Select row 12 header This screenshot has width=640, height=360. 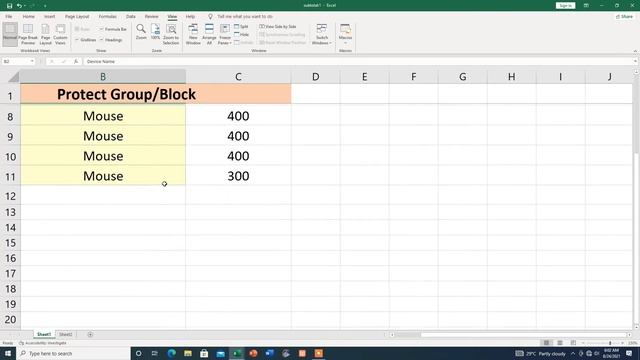[x=10, y=196]
